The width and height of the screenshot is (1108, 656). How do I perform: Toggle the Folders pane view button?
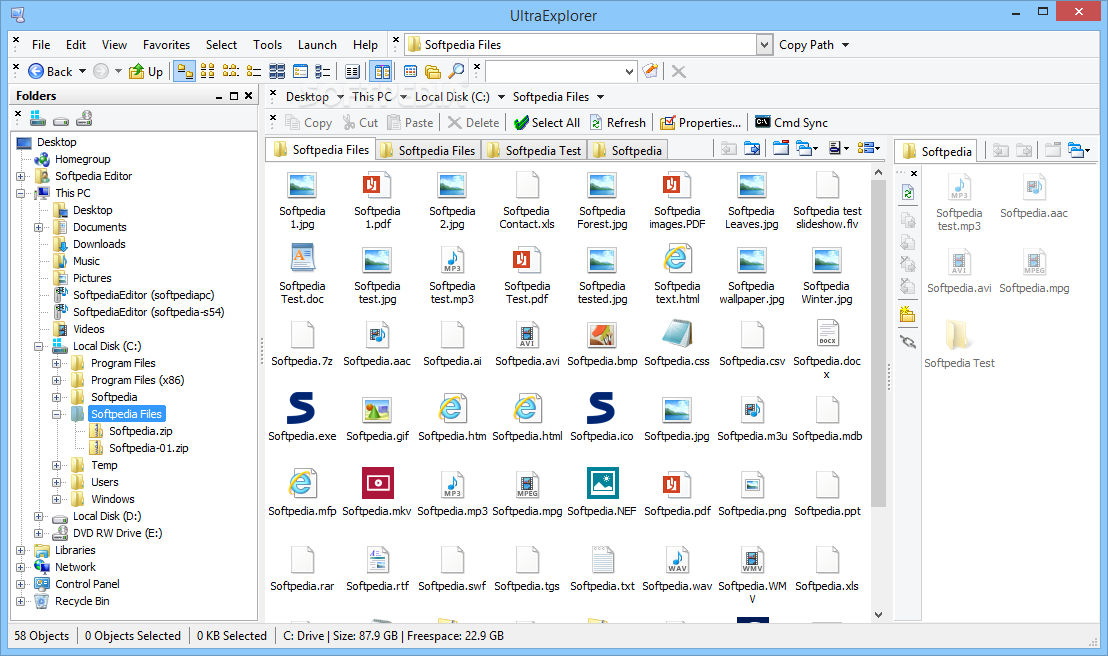pyautogui.click(x=184, y=71)
